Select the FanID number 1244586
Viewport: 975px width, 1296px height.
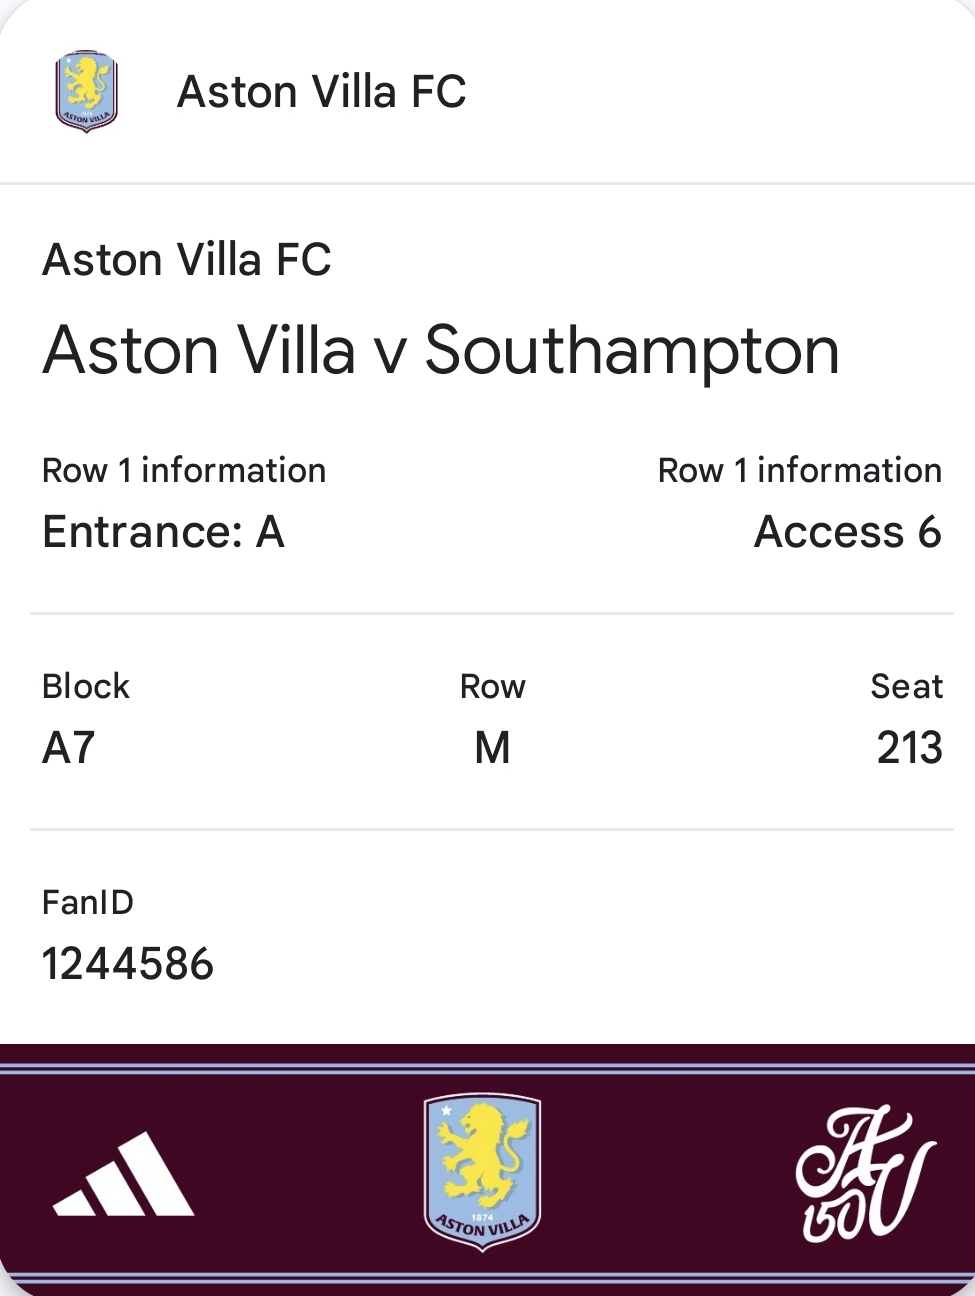tap(128, 964)
